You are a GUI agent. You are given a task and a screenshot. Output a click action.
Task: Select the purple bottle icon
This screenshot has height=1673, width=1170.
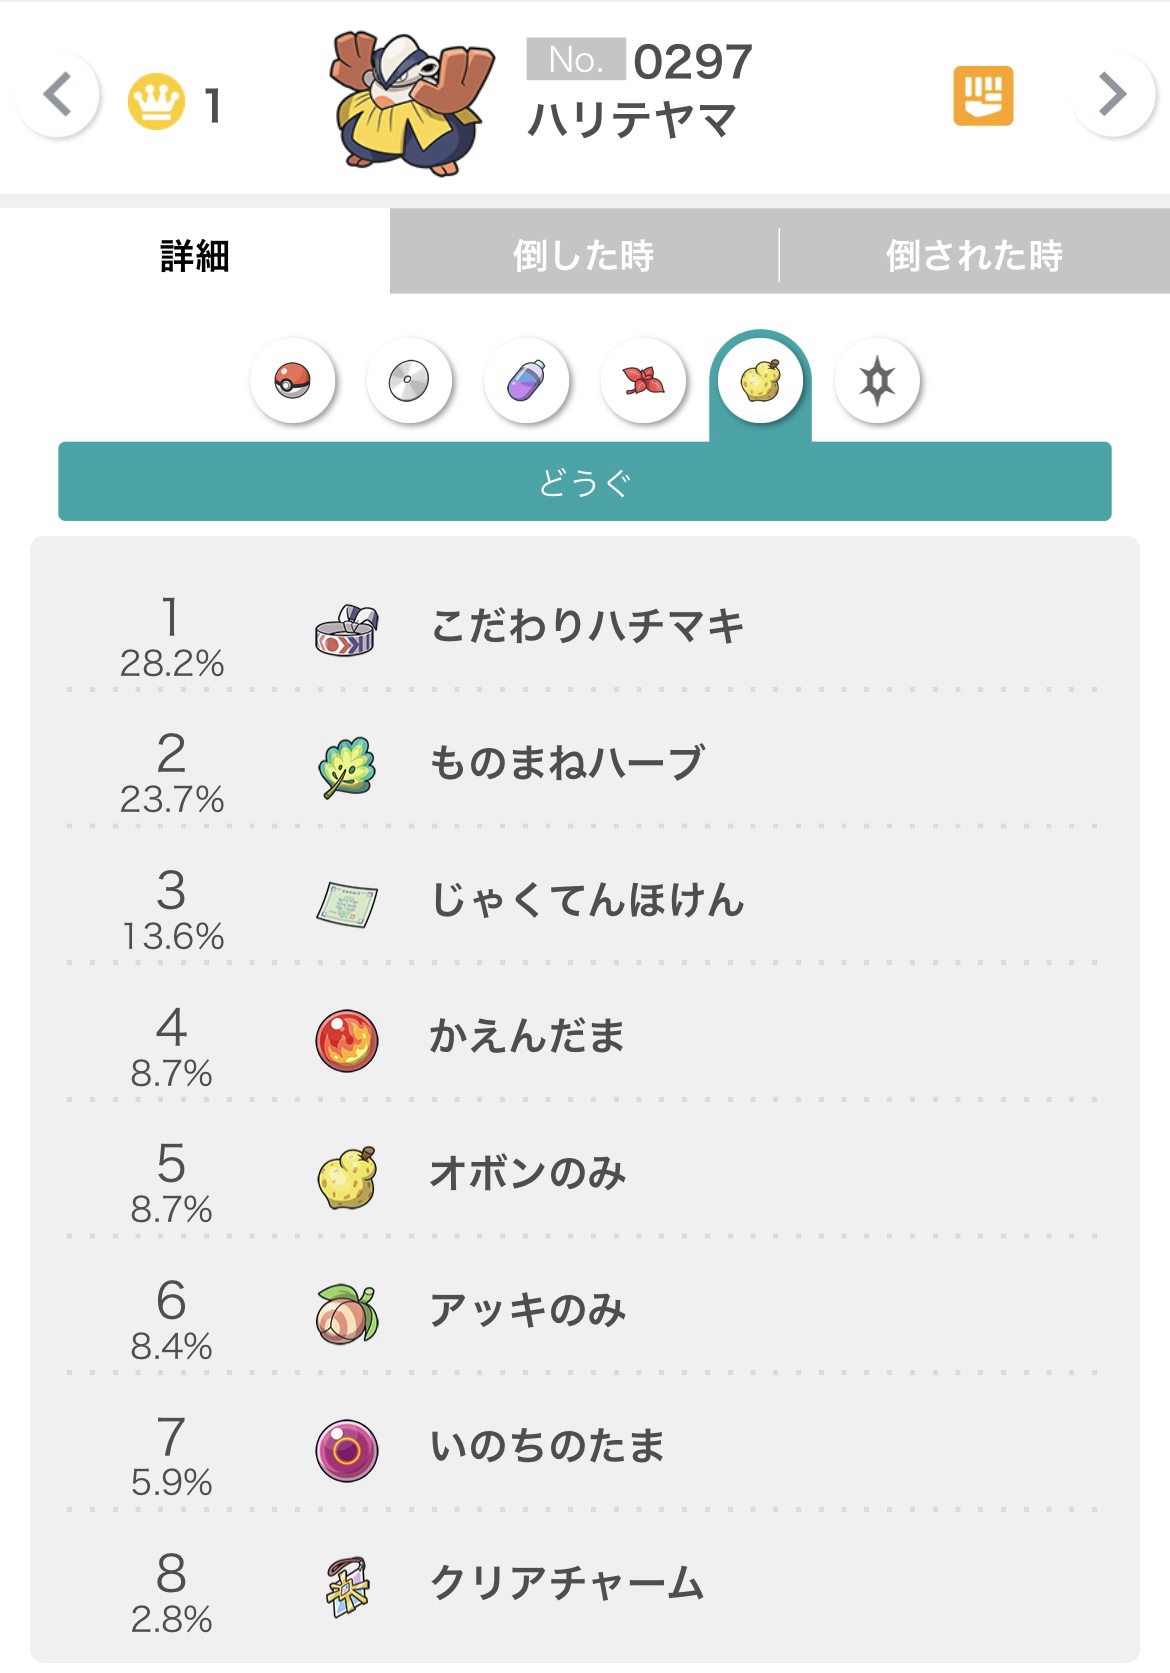click(526, 381)
